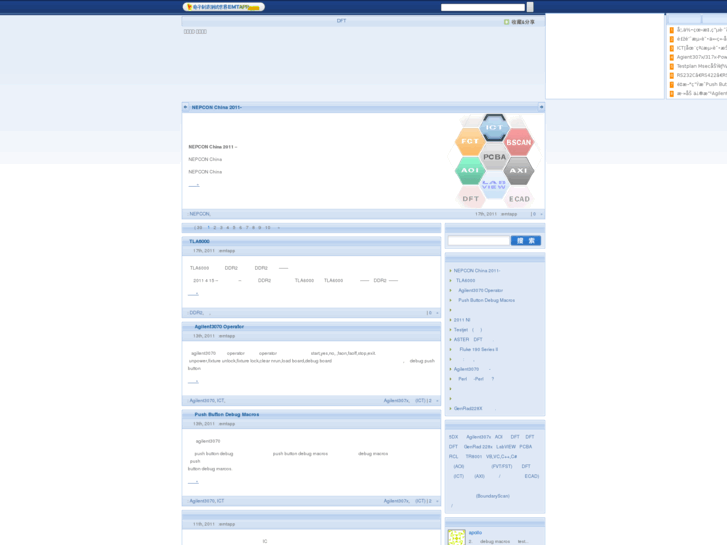
Task: Open Push Button Debug Macros sidebar entry
Action: tap(486, 300)
